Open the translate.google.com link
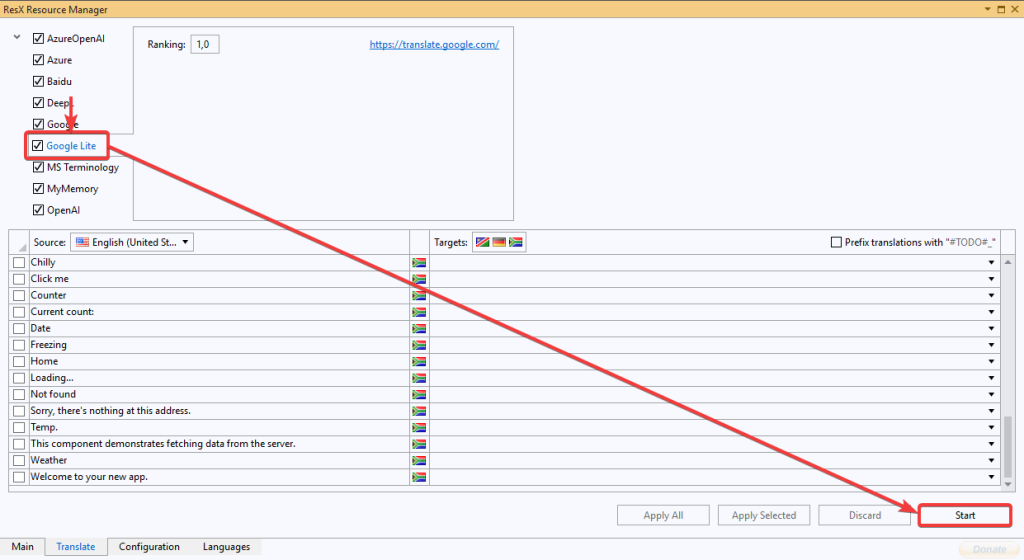1024x560 pixels. (x=434, y=45)
